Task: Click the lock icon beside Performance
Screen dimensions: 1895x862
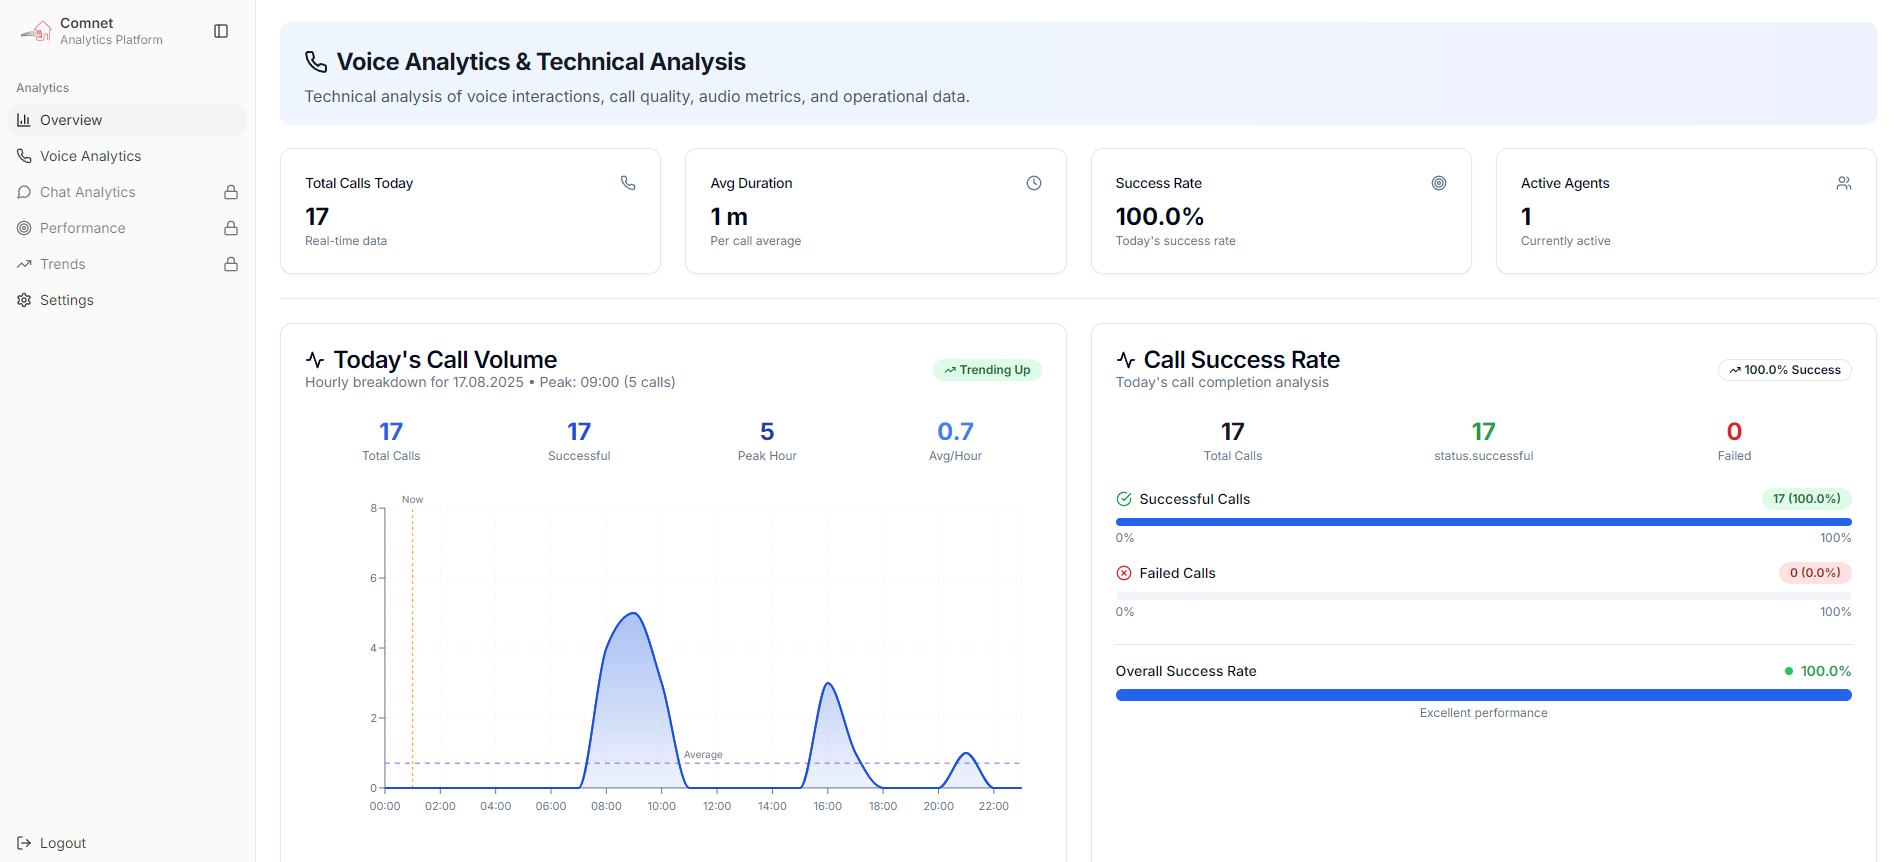Action: click(231, 228)
